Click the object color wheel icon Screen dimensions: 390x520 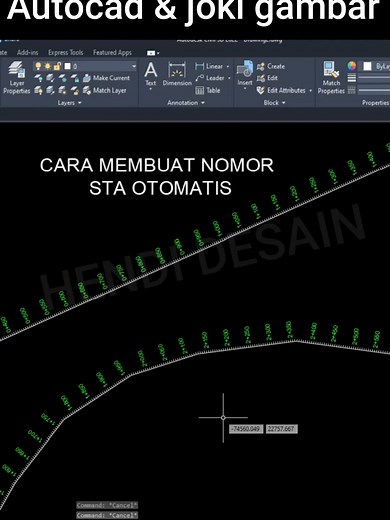(x=352, y=66)
